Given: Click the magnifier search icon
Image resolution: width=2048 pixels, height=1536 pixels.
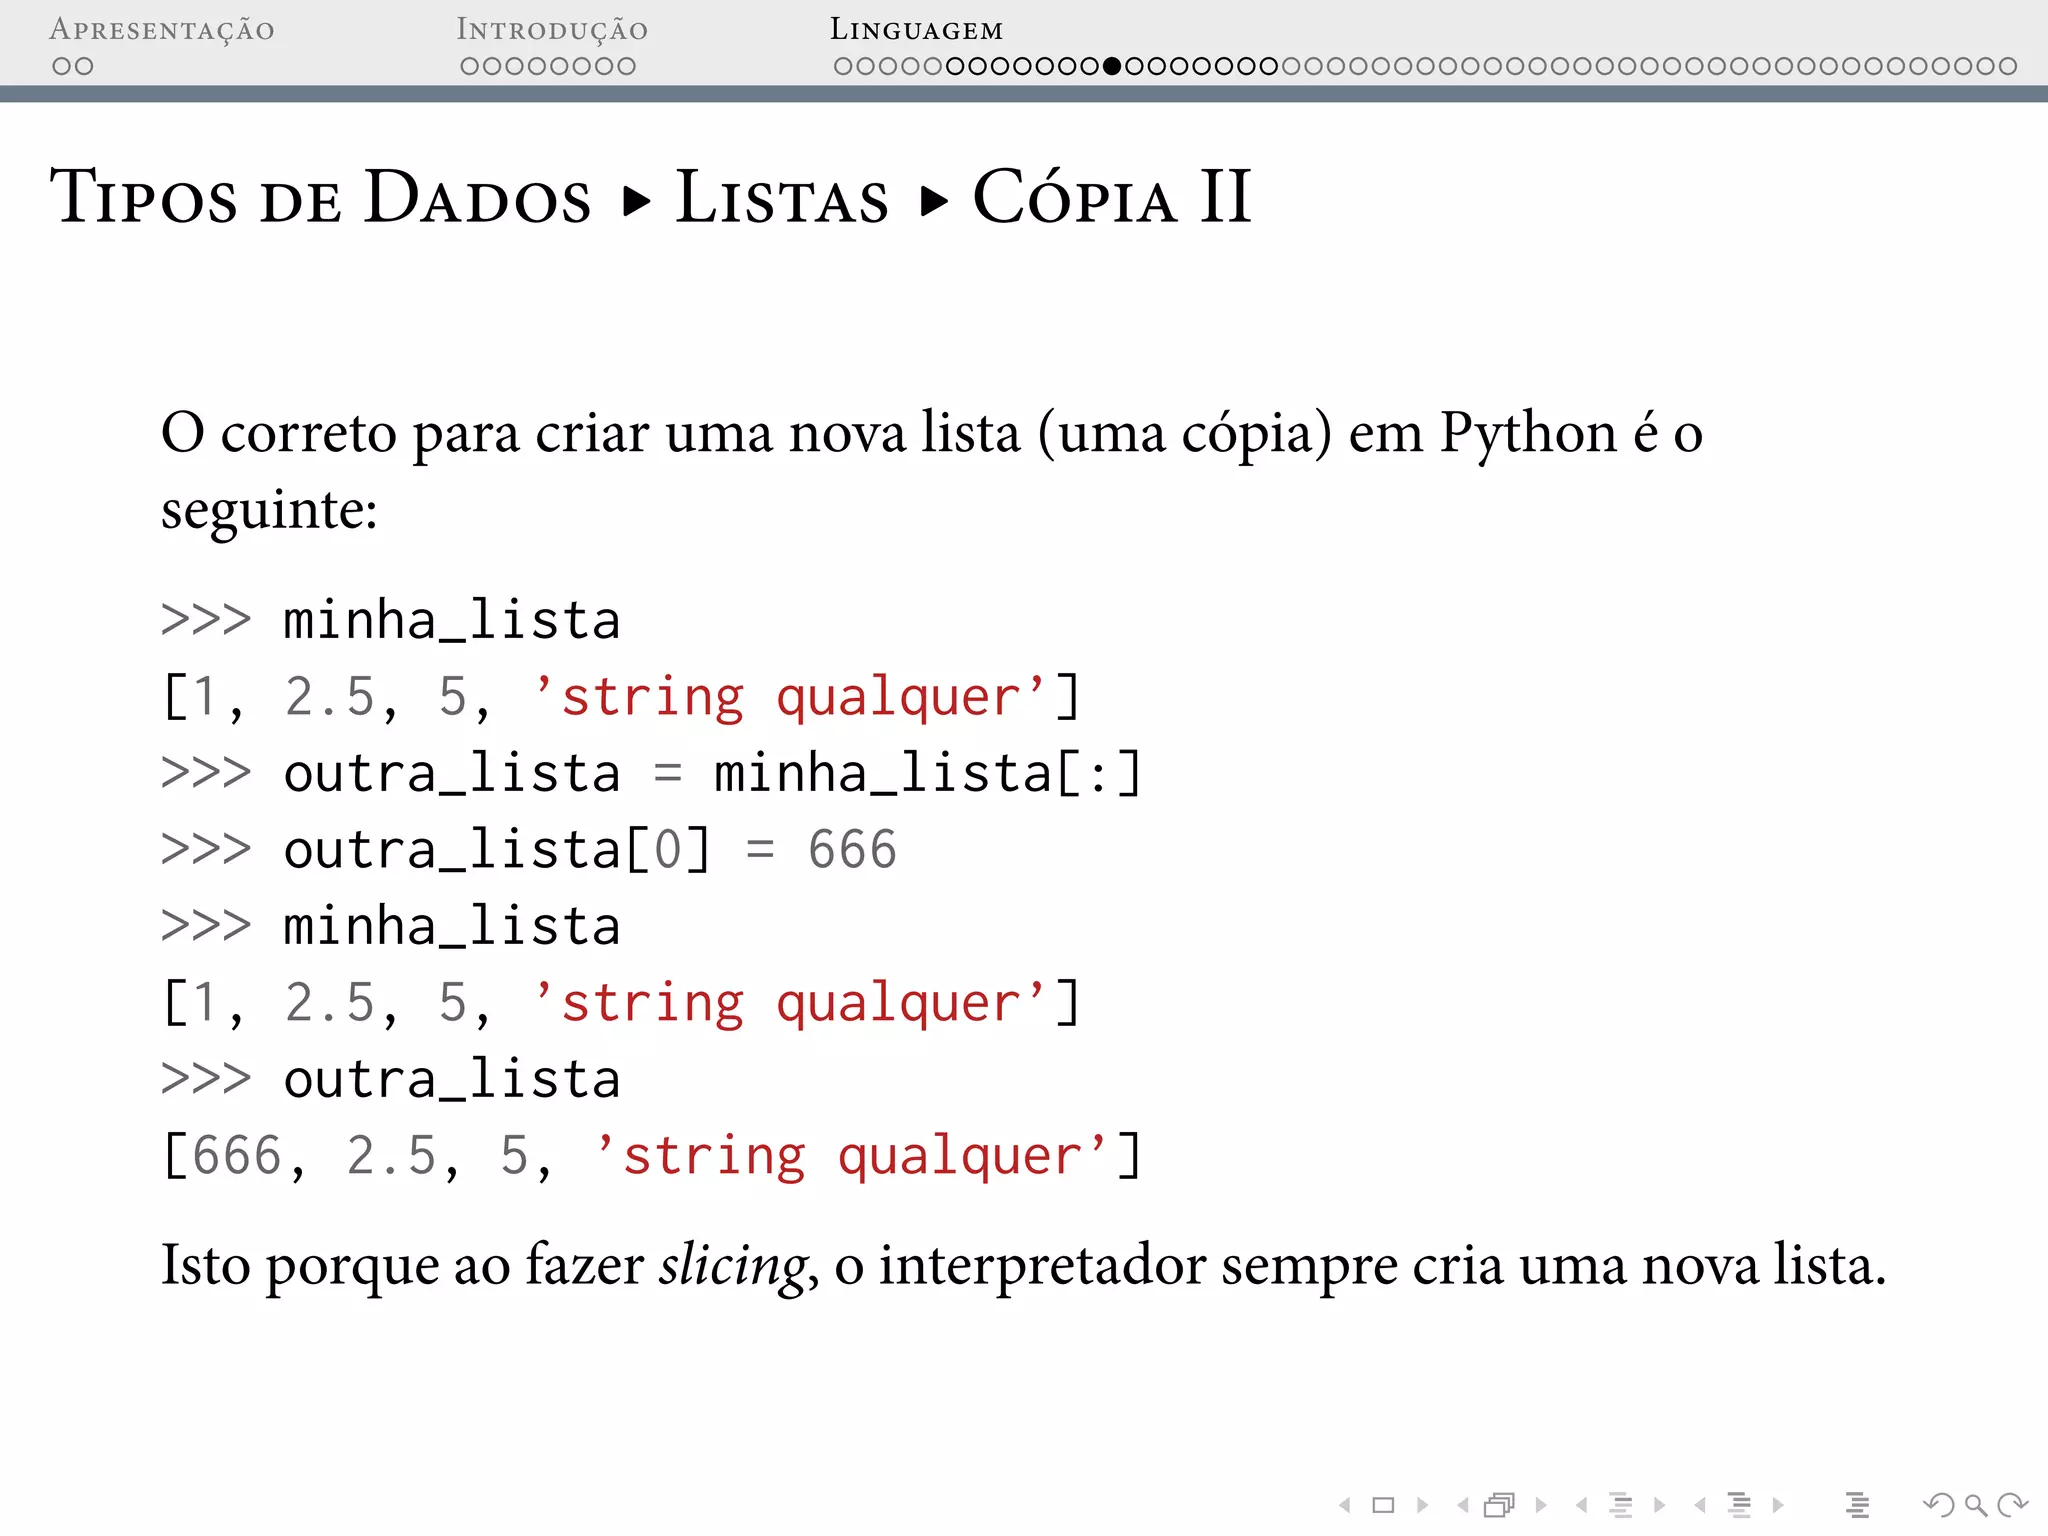Looking at the screenshot, I should point(1975,1505).
